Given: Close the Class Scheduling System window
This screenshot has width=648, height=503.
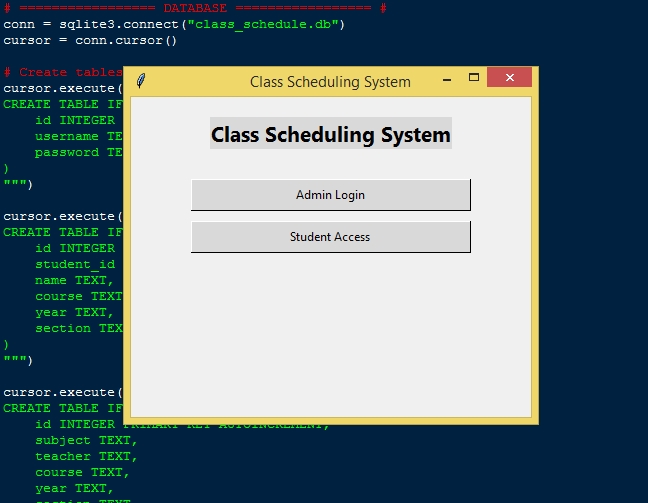Looking at the screenshot, I should point(510,78).
